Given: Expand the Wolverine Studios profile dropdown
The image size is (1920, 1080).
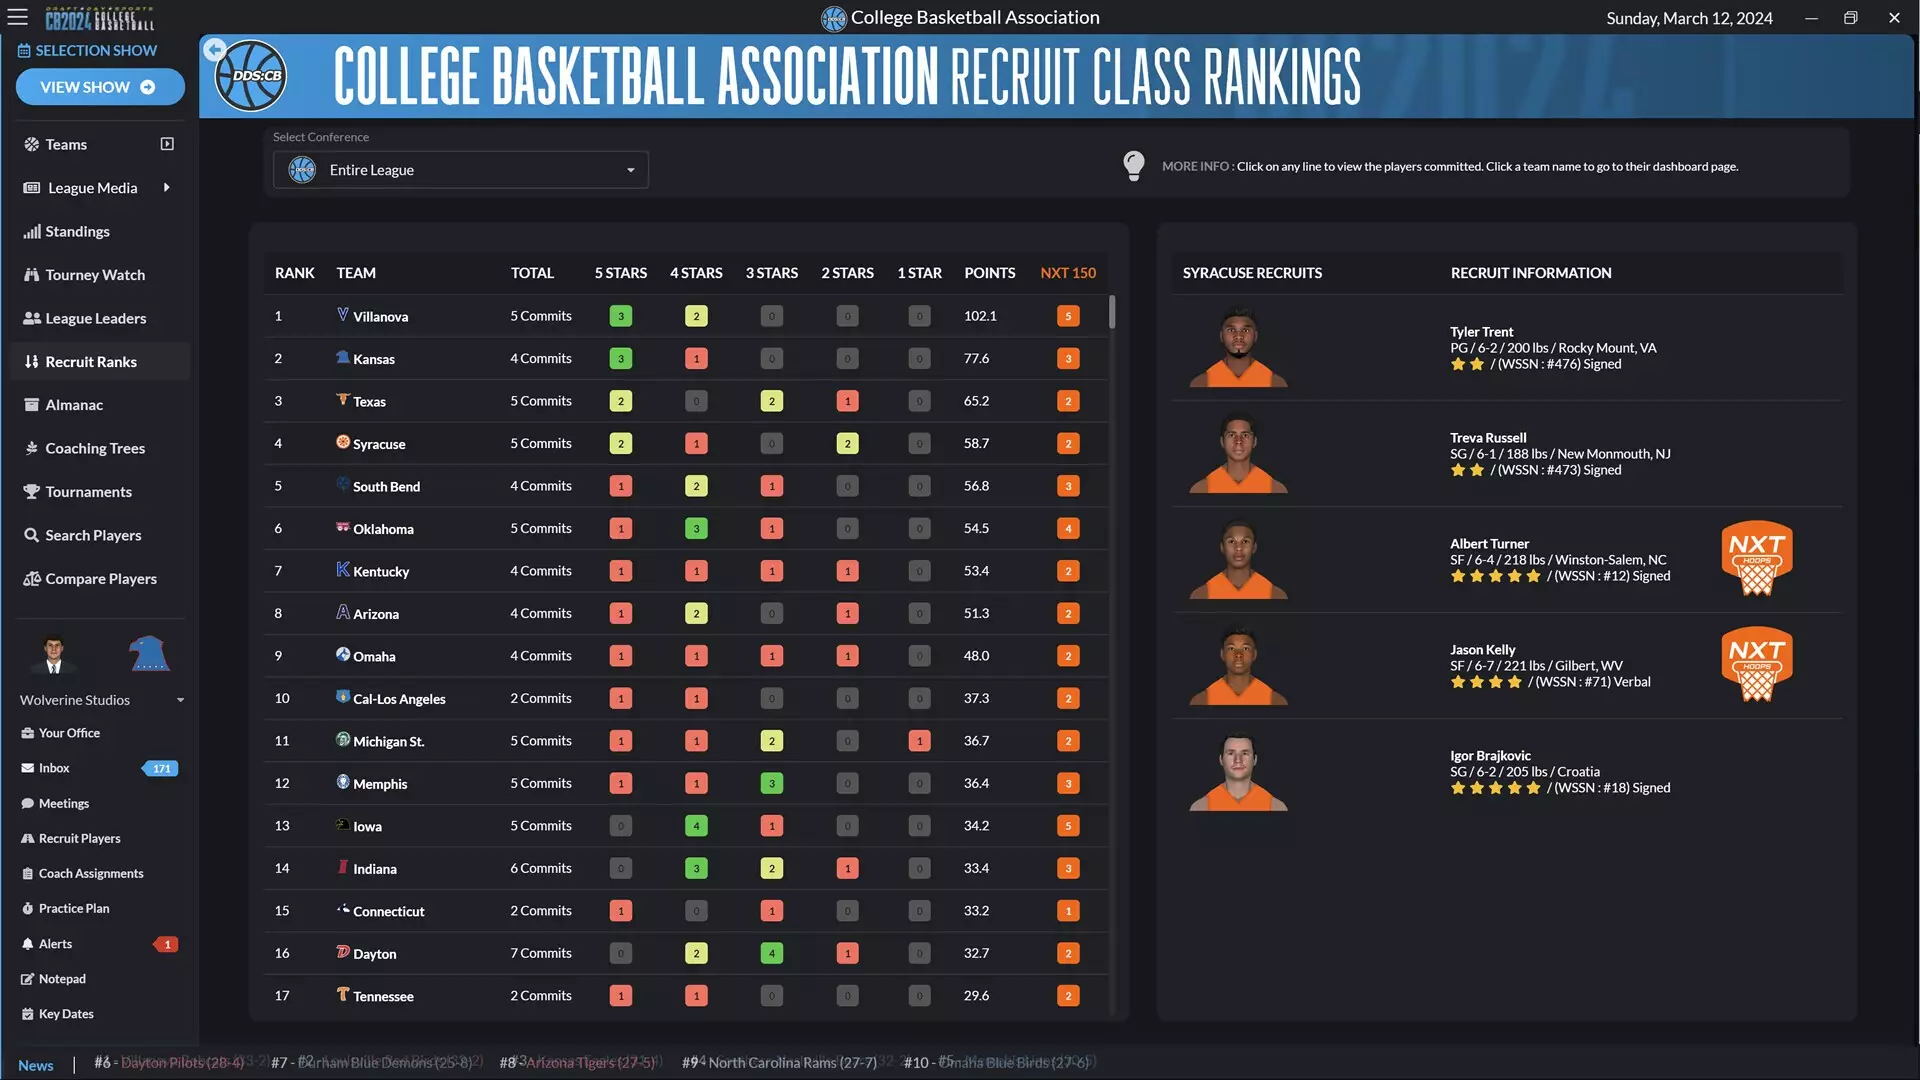Looking at the screenshot, I should (x=180, y=700).
